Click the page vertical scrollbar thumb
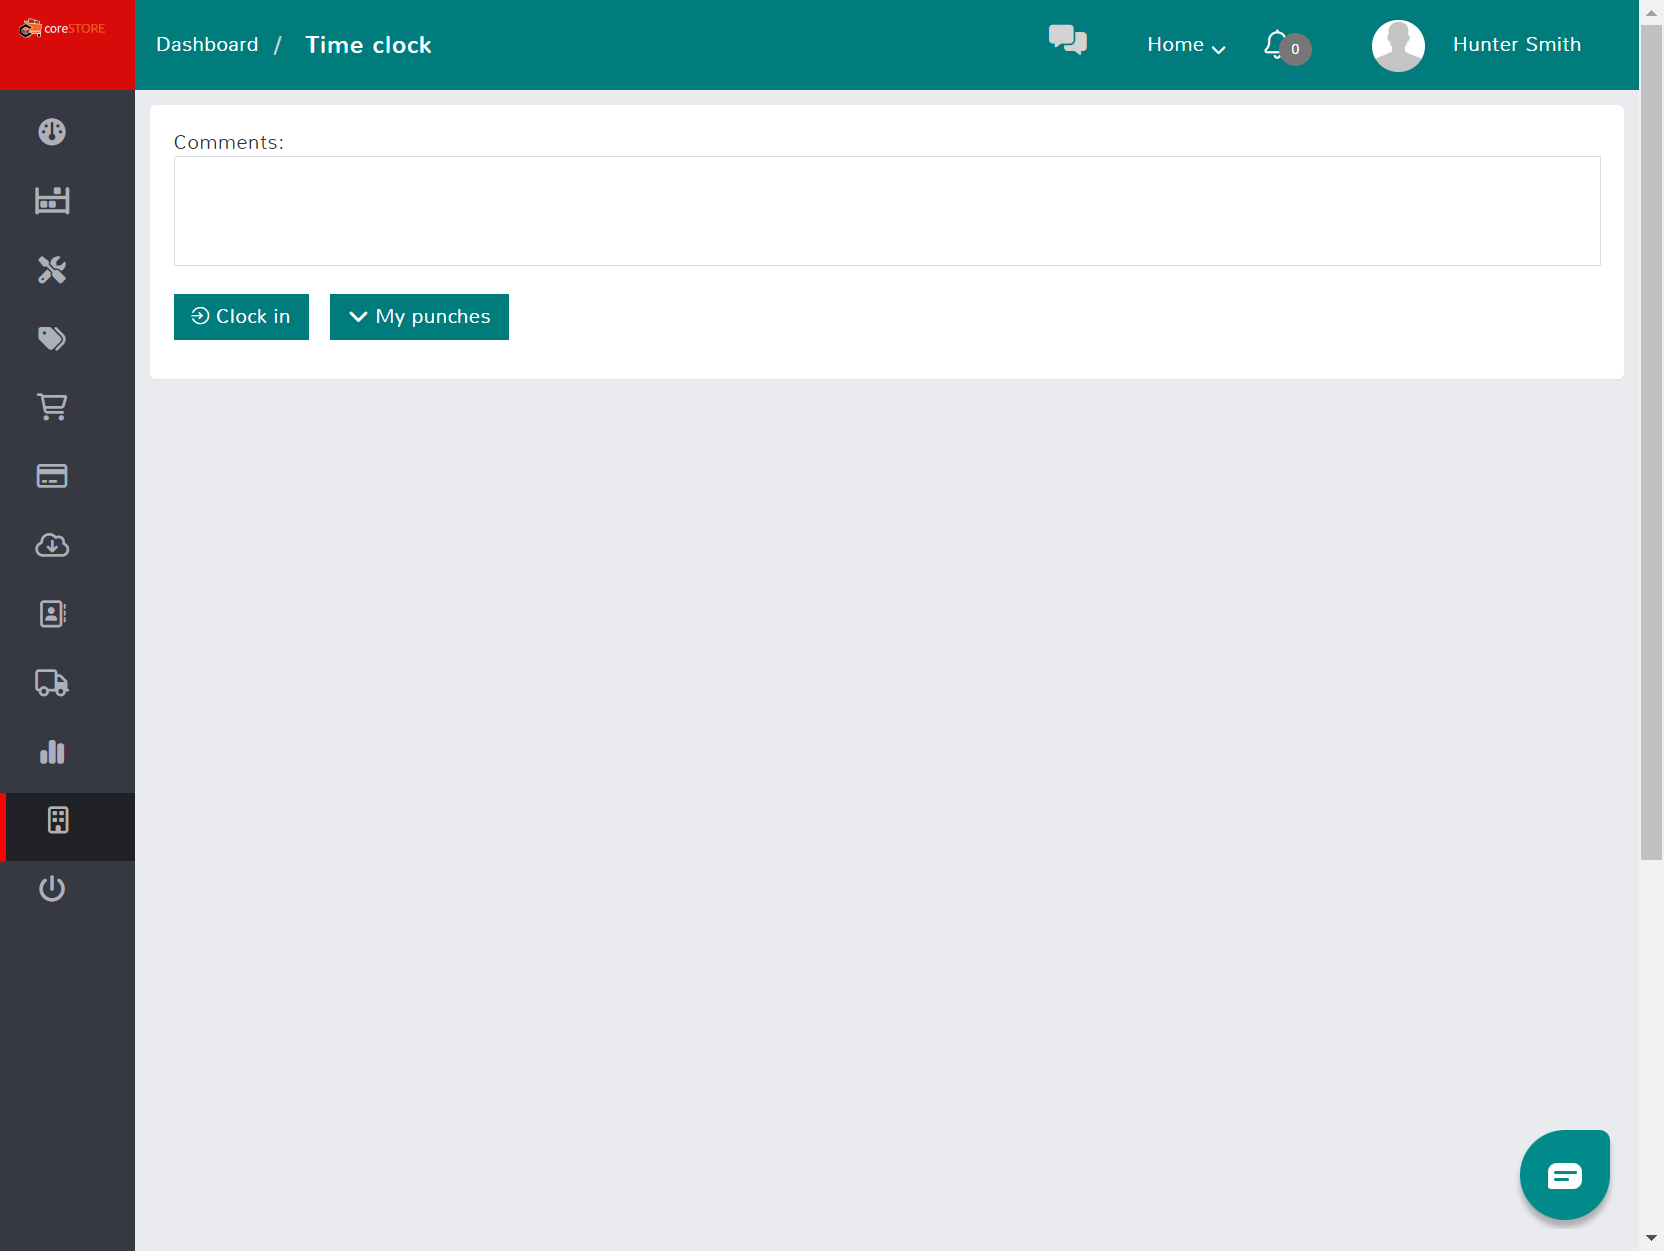This screenshot has width=1664, height=1251. [1652, 440]
